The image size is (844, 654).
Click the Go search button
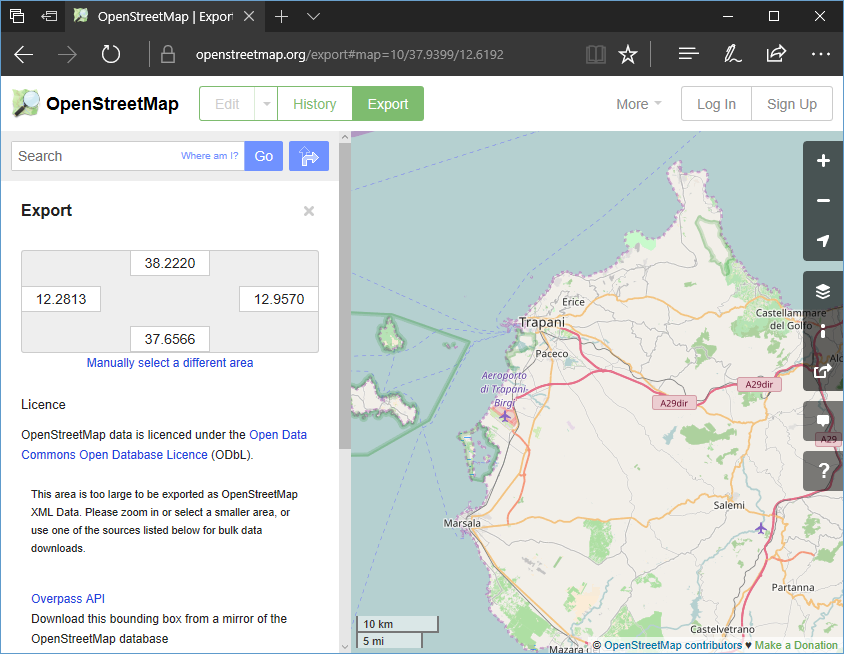tap(264, 156)
